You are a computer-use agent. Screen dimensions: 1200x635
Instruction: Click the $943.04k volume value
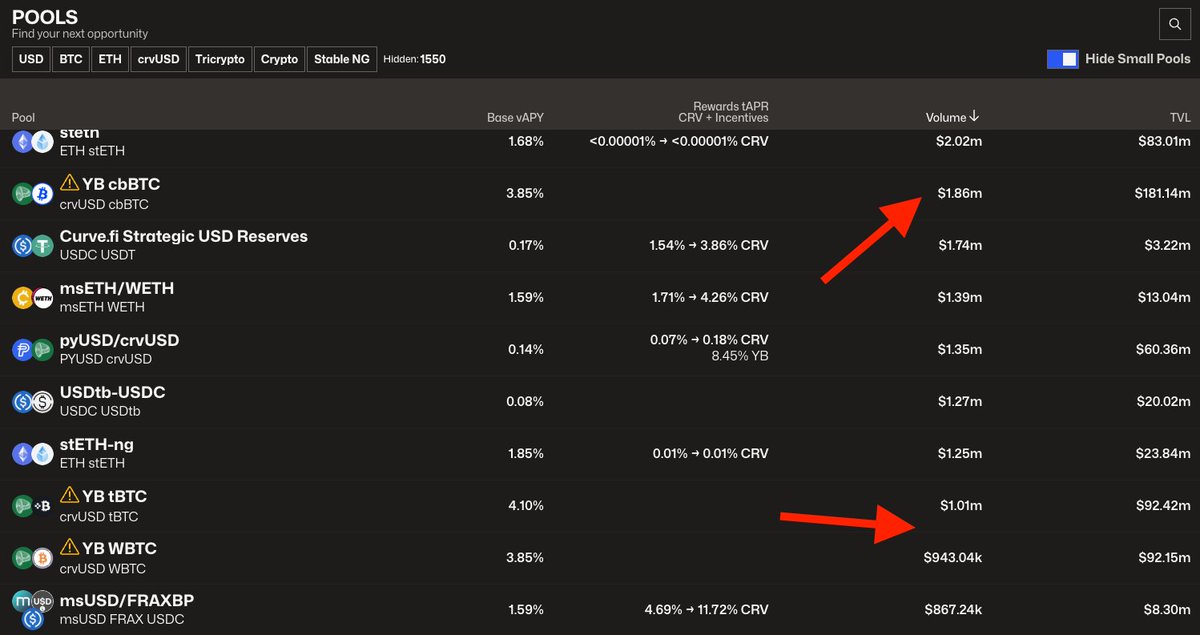tap(953, 557)
